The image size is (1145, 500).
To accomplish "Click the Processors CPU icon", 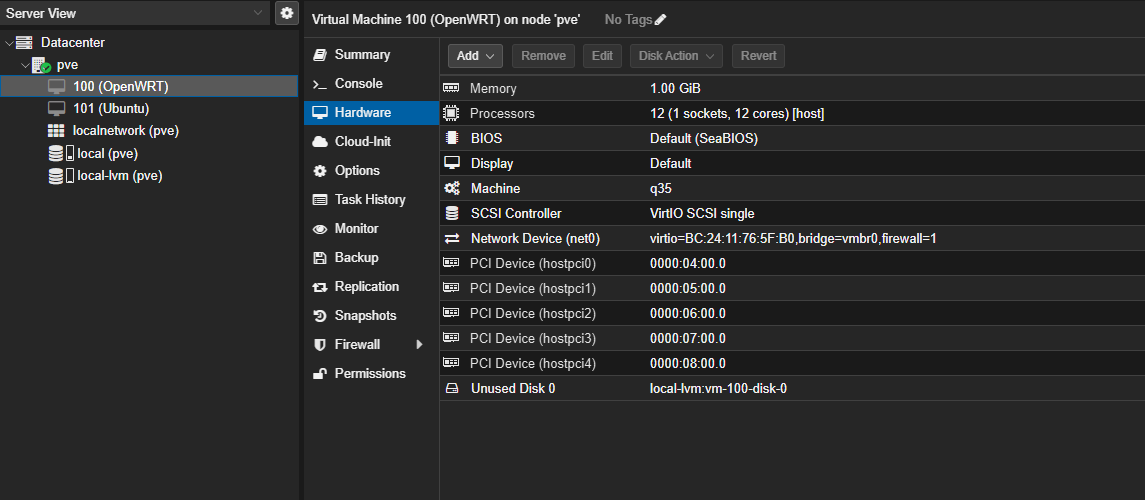I will (451, 113).
